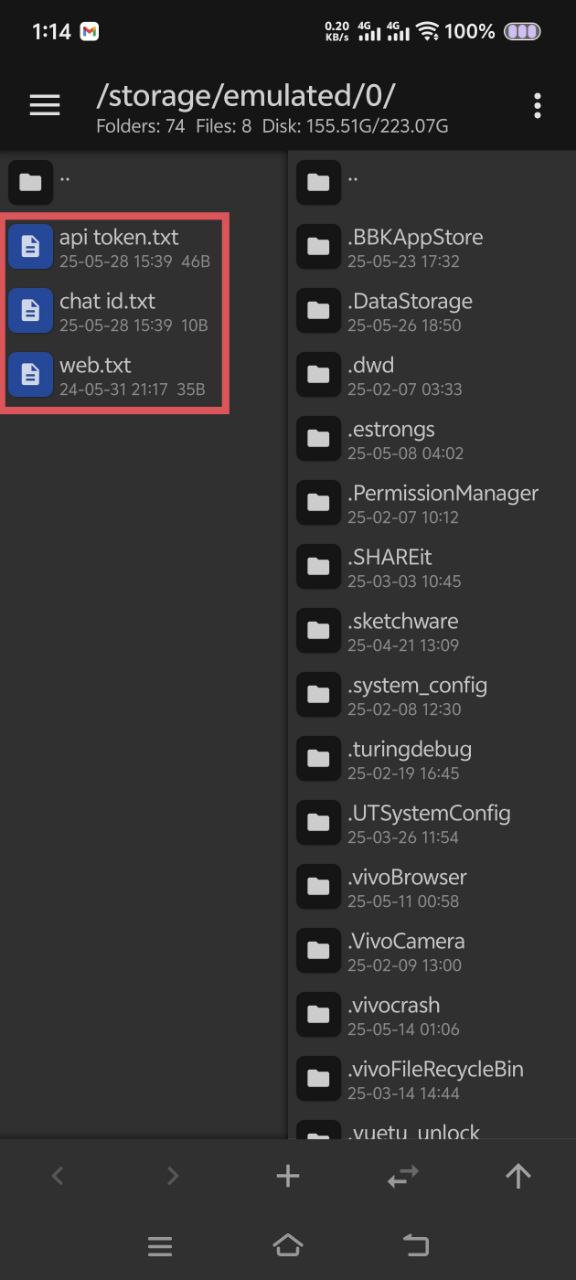Tap the swap panels arrows icon
The image size is (576, 1280).
click(x=403, y=1177)
